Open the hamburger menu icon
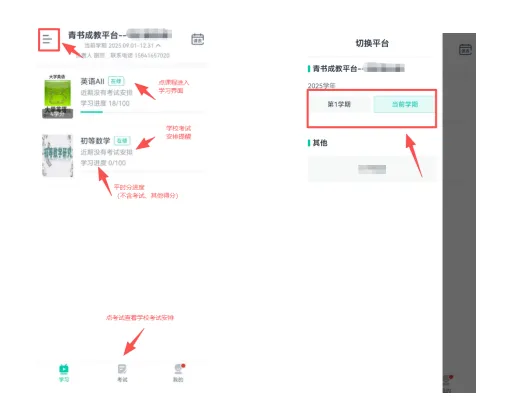Screen dimensions: 510x413 point(47,39)
